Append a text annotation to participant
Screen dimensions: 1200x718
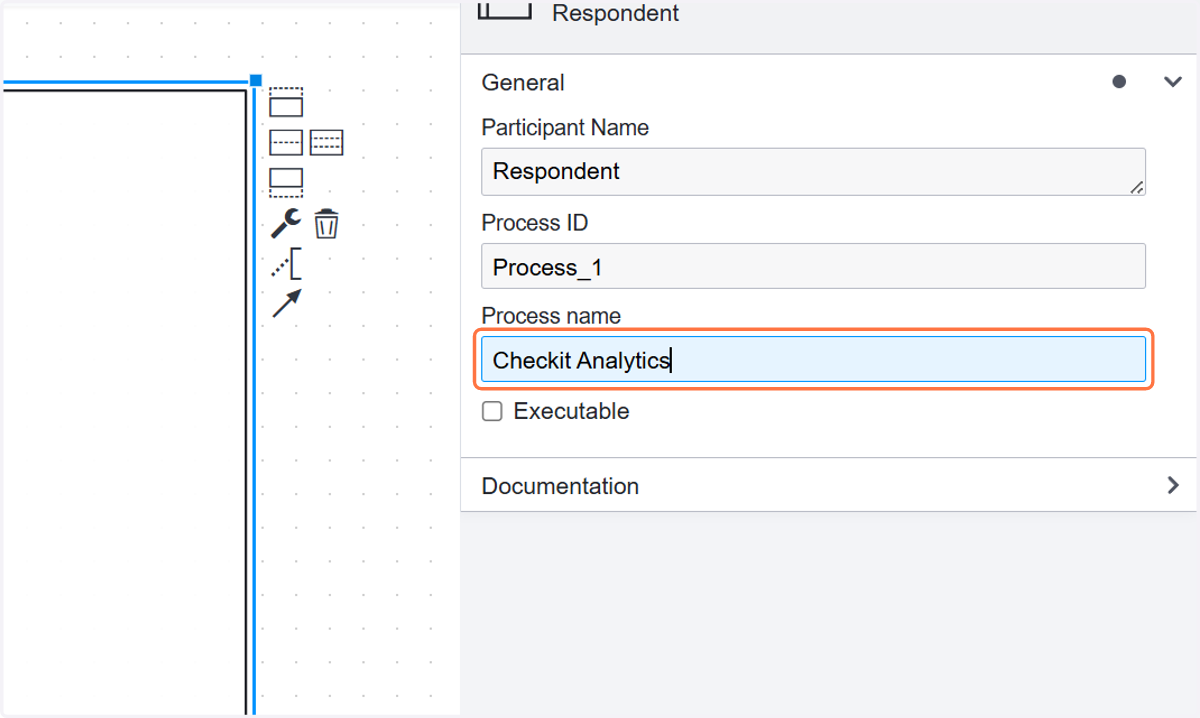click(x=286, y=265)
